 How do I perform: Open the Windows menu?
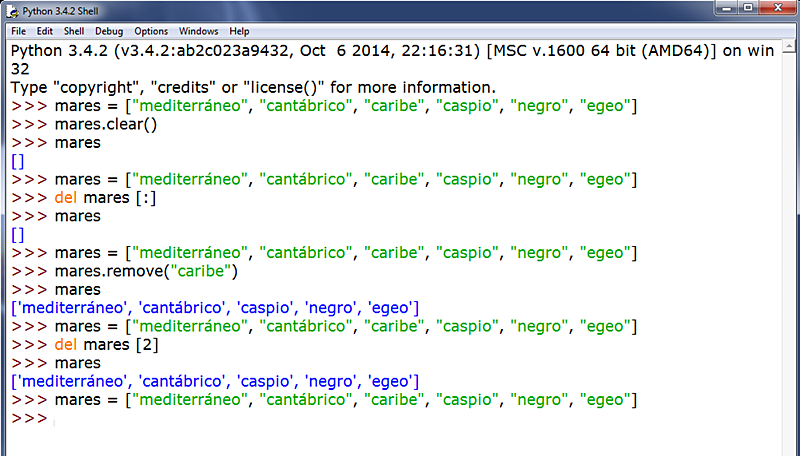pyautogui.click(x=200, y=32)
